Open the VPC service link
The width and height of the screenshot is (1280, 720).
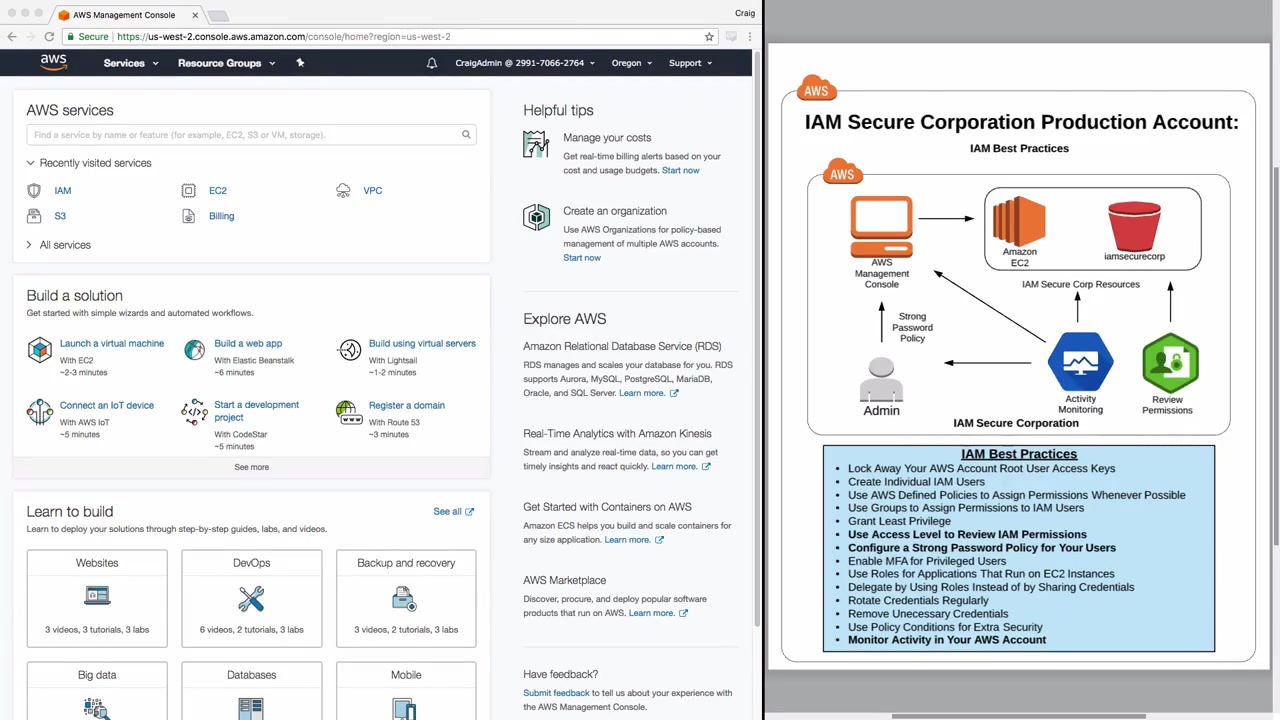pos(373,190)
